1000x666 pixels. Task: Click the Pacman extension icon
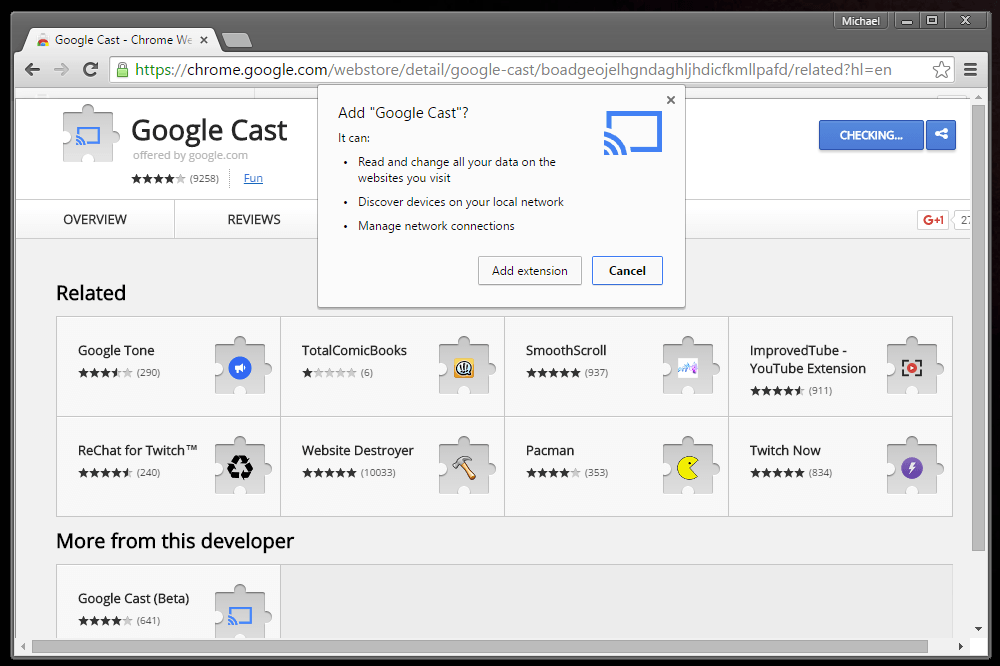688,464
